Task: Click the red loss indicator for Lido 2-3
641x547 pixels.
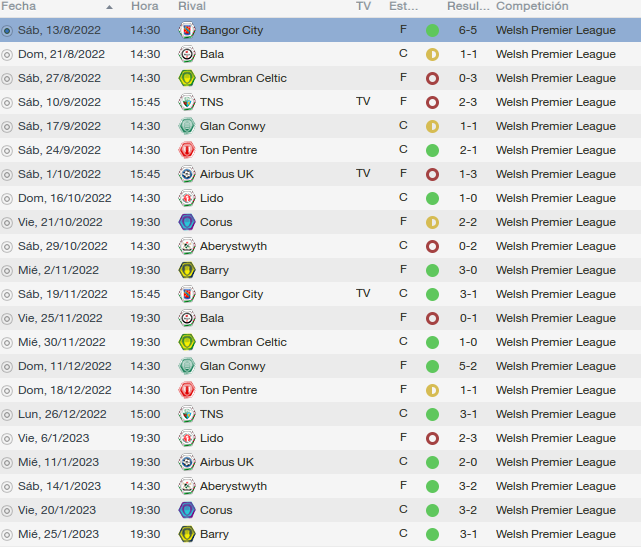Action: click(x=432, y=439)
